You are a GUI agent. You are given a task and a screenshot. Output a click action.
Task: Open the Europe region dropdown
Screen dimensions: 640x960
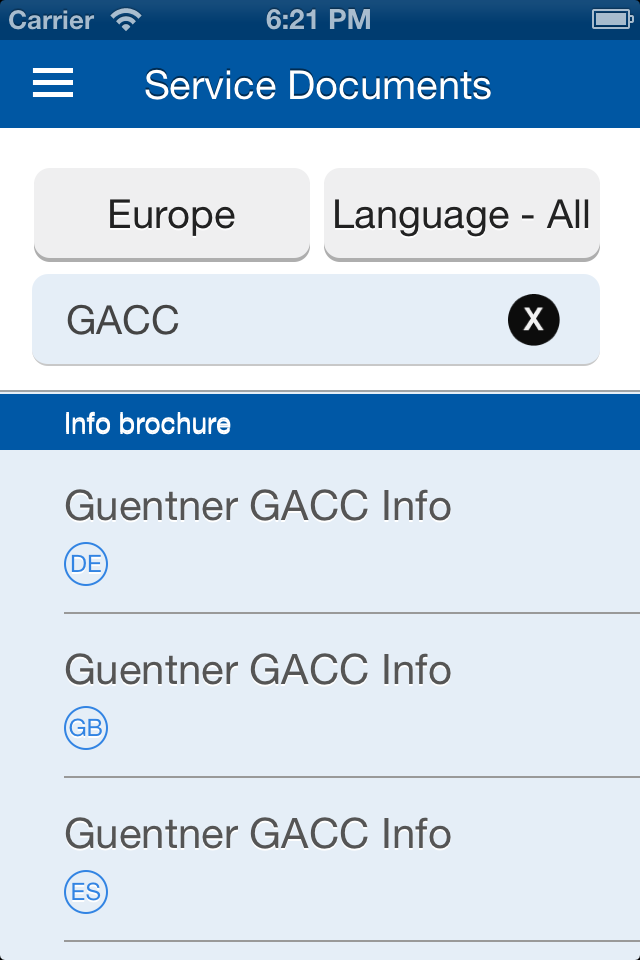(172, 214)
